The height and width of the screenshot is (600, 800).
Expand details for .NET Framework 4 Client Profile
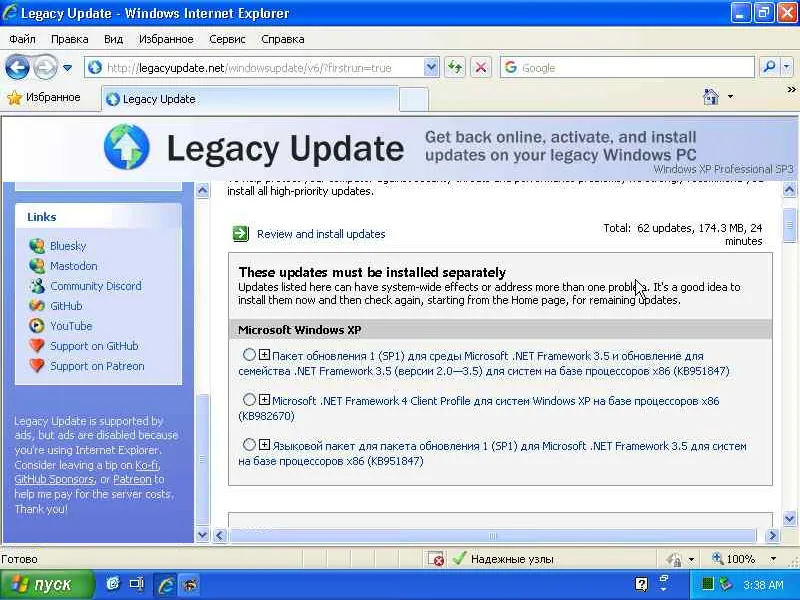point(264,399)
